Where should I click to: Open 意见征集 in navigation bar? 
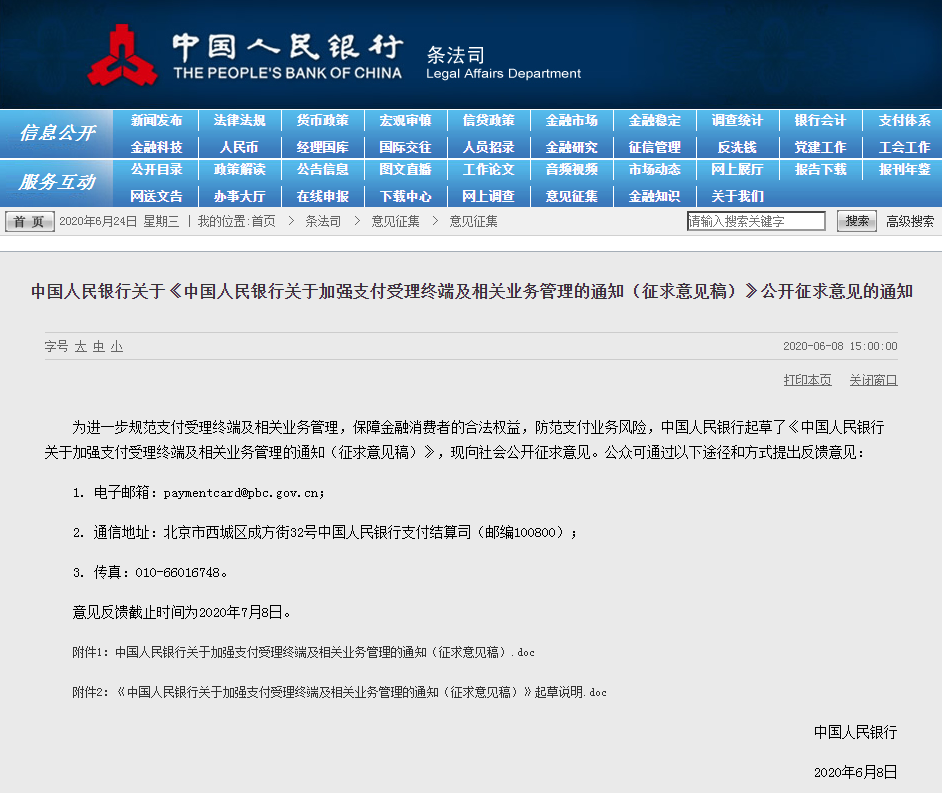[571, 196]
